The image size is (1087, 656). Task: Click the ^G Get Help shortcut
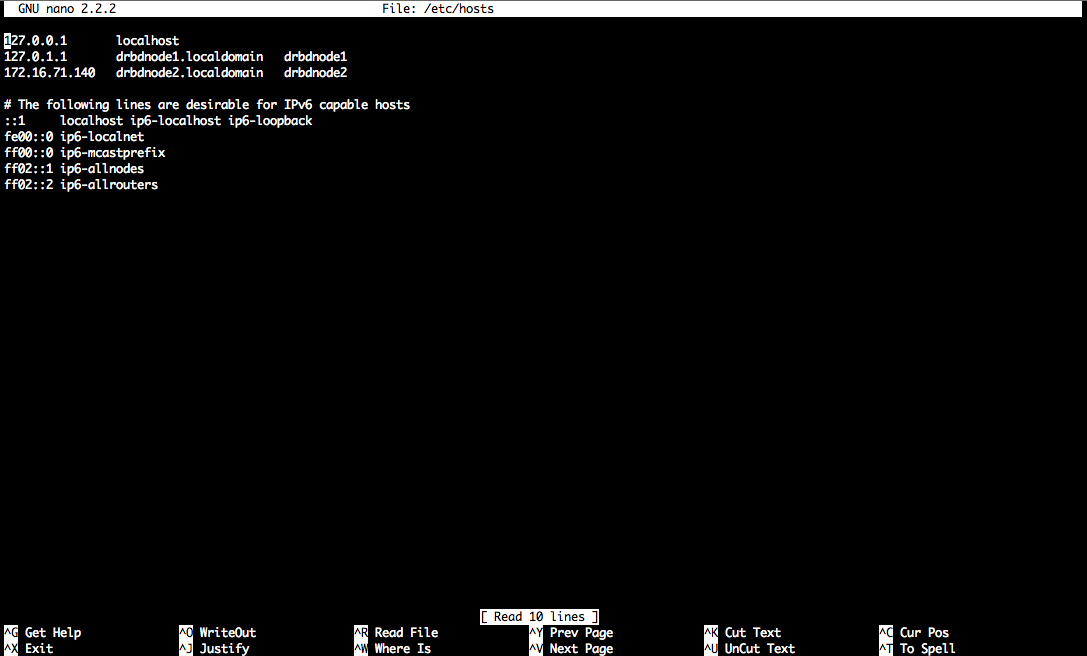43,632
